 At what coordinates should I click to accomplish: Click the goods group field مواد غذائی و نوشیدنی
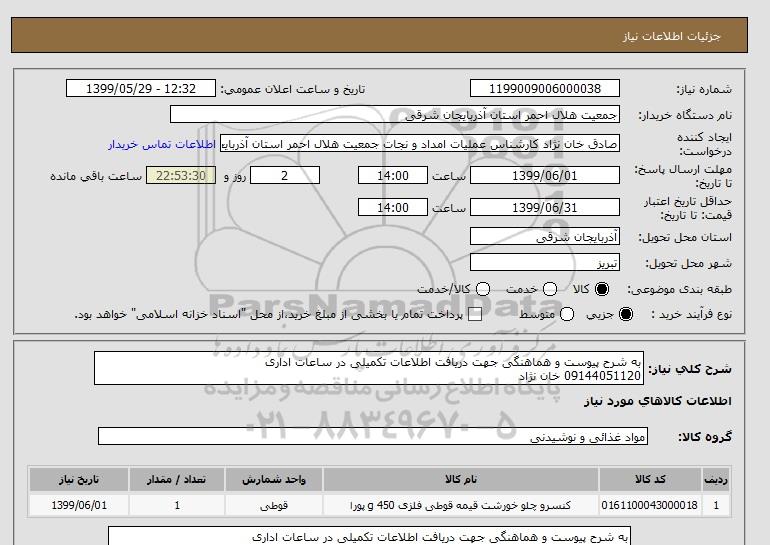coord(373,436)
